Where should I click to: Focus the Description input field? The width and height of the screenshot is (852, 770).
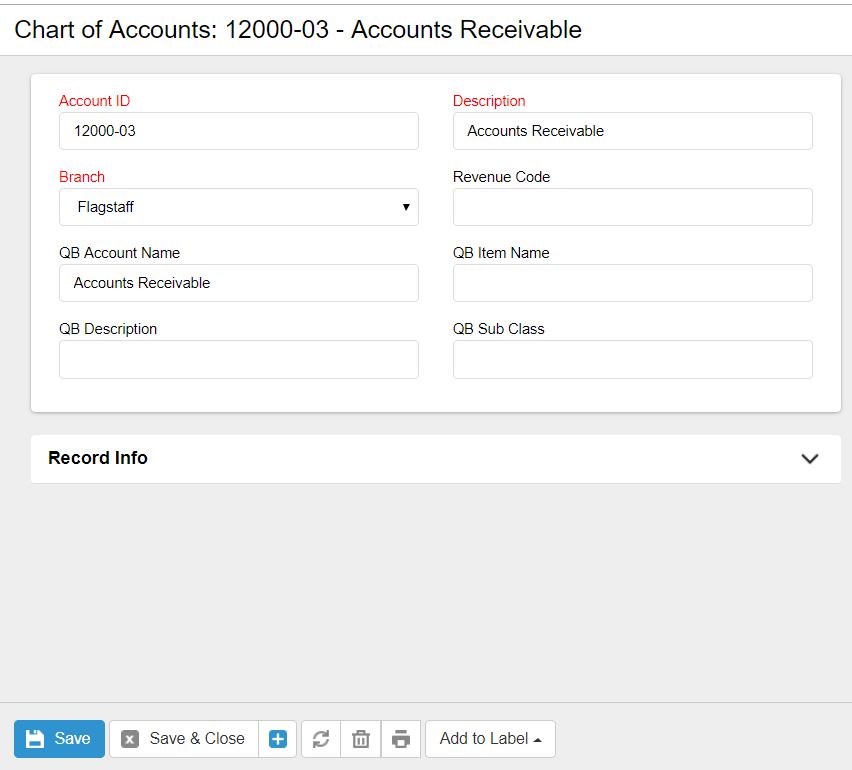632,131
